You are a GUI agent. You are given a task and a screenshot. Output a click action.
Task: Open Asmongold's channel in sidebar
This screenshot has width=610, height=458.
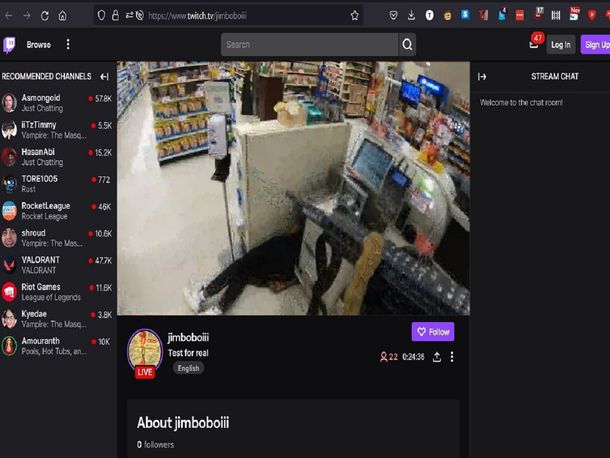57,103
